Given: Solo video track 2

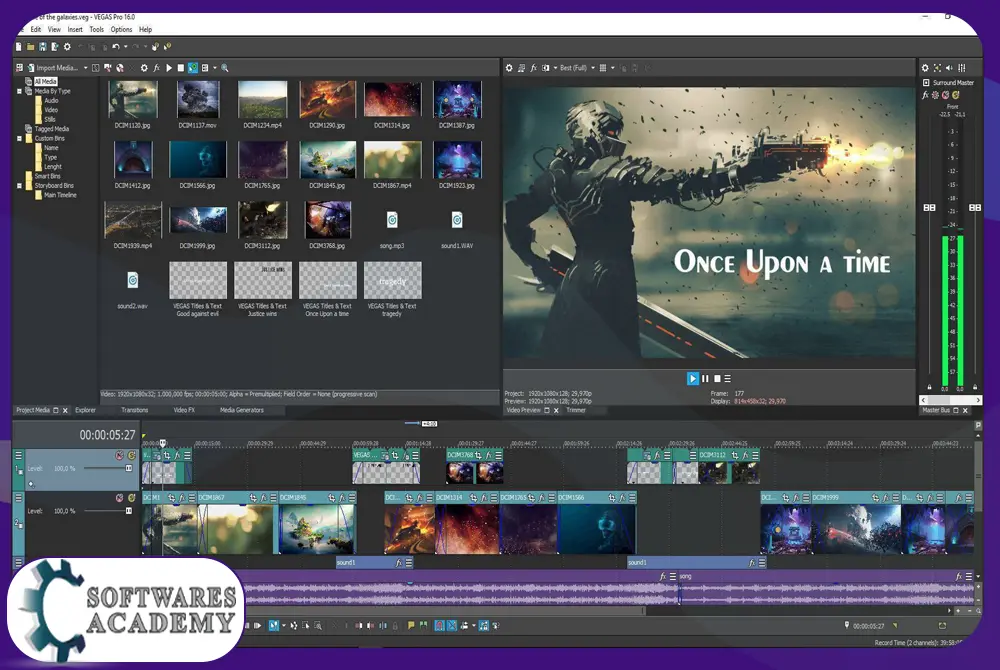Looking at the screenshot, I should (x=131, y=498).
